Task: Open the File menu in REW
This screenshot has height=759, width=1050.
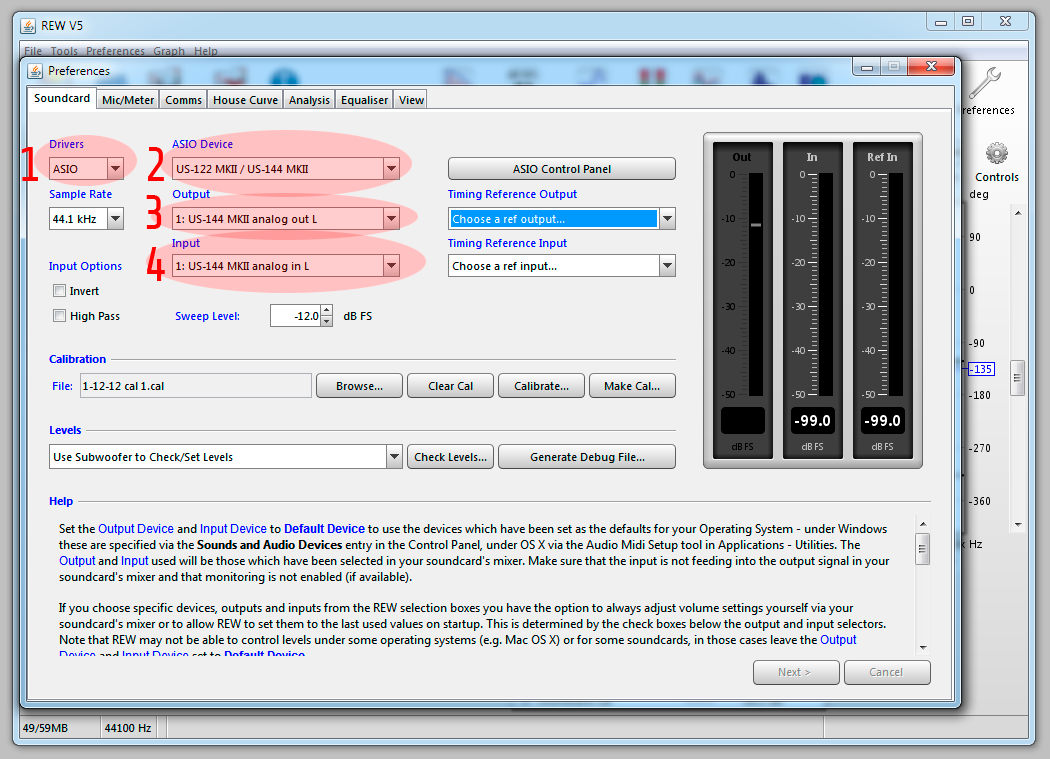Action: pyautogui.click(x=33, y=51)
